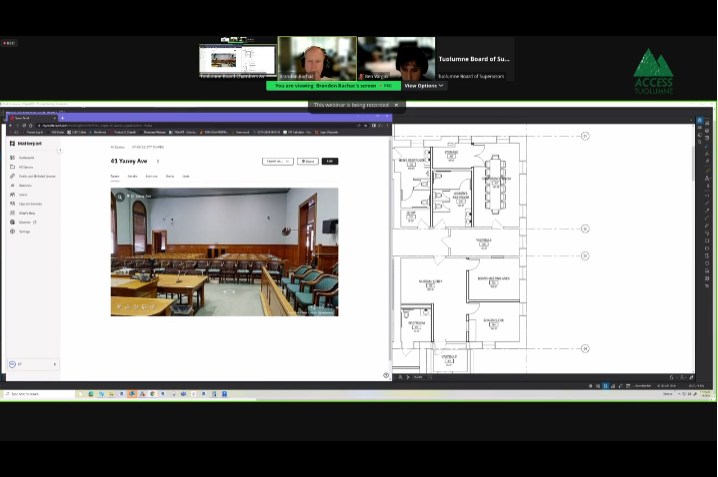
Task: Select Brandon Bachar's video thumbnail
Action: coord(317,58)
